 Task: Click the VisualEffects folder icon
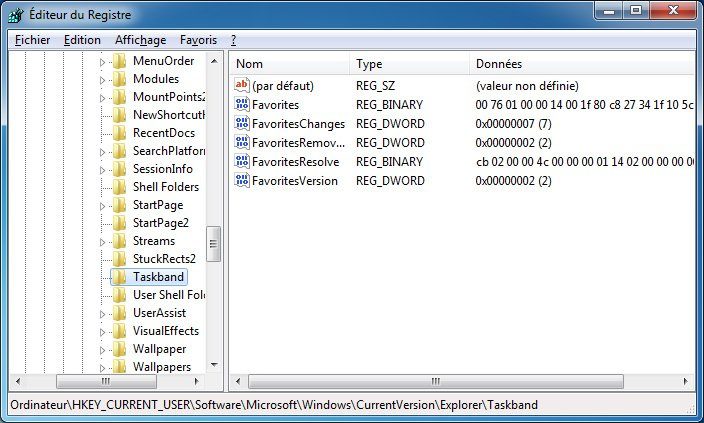coord(119,331)
